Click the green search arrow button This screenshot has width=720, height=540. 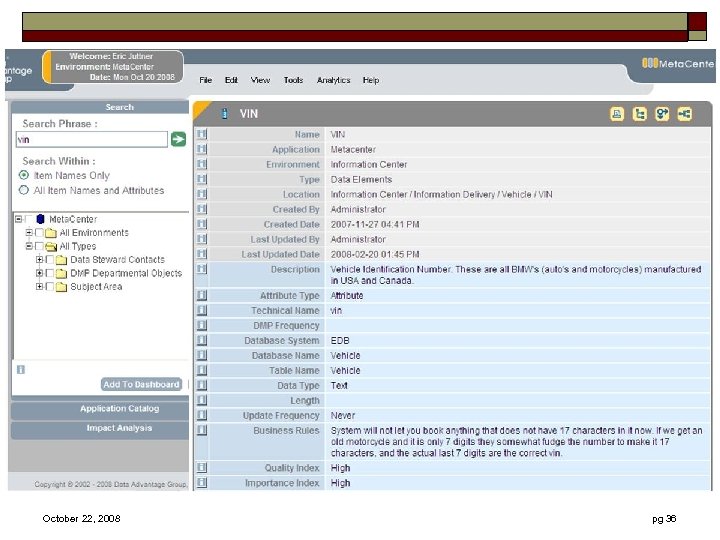point(178,139)
